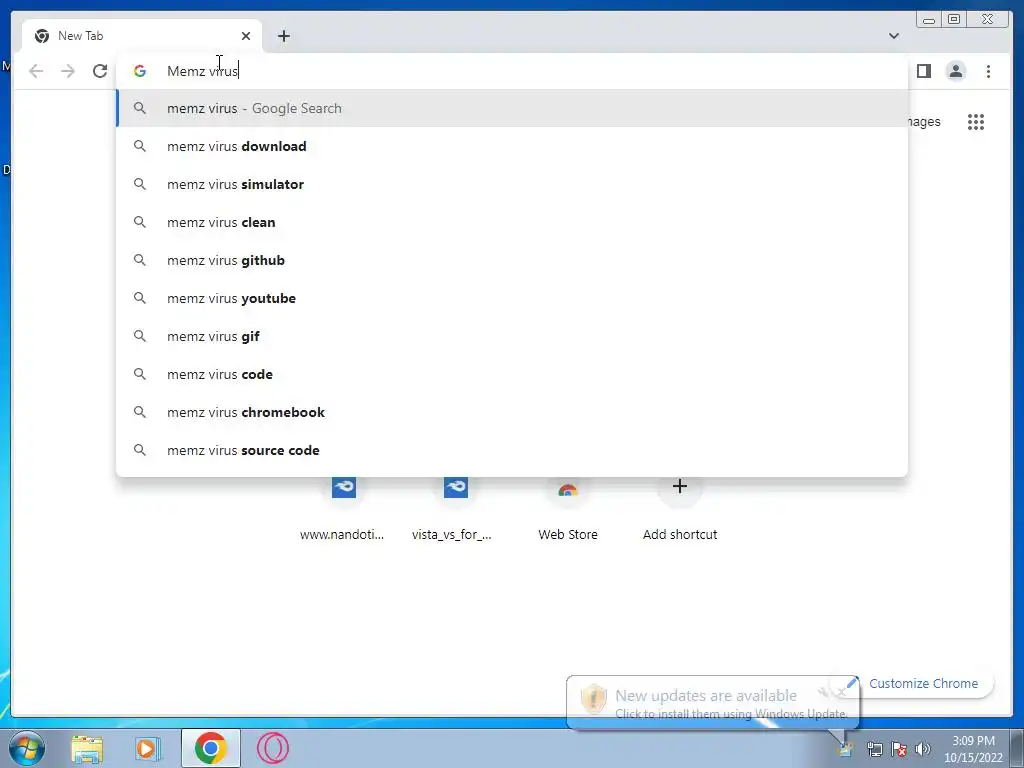Toggle the Chrome side panel icon
Viewport: 1024px width, 768px height.
[x=923, y=71]
